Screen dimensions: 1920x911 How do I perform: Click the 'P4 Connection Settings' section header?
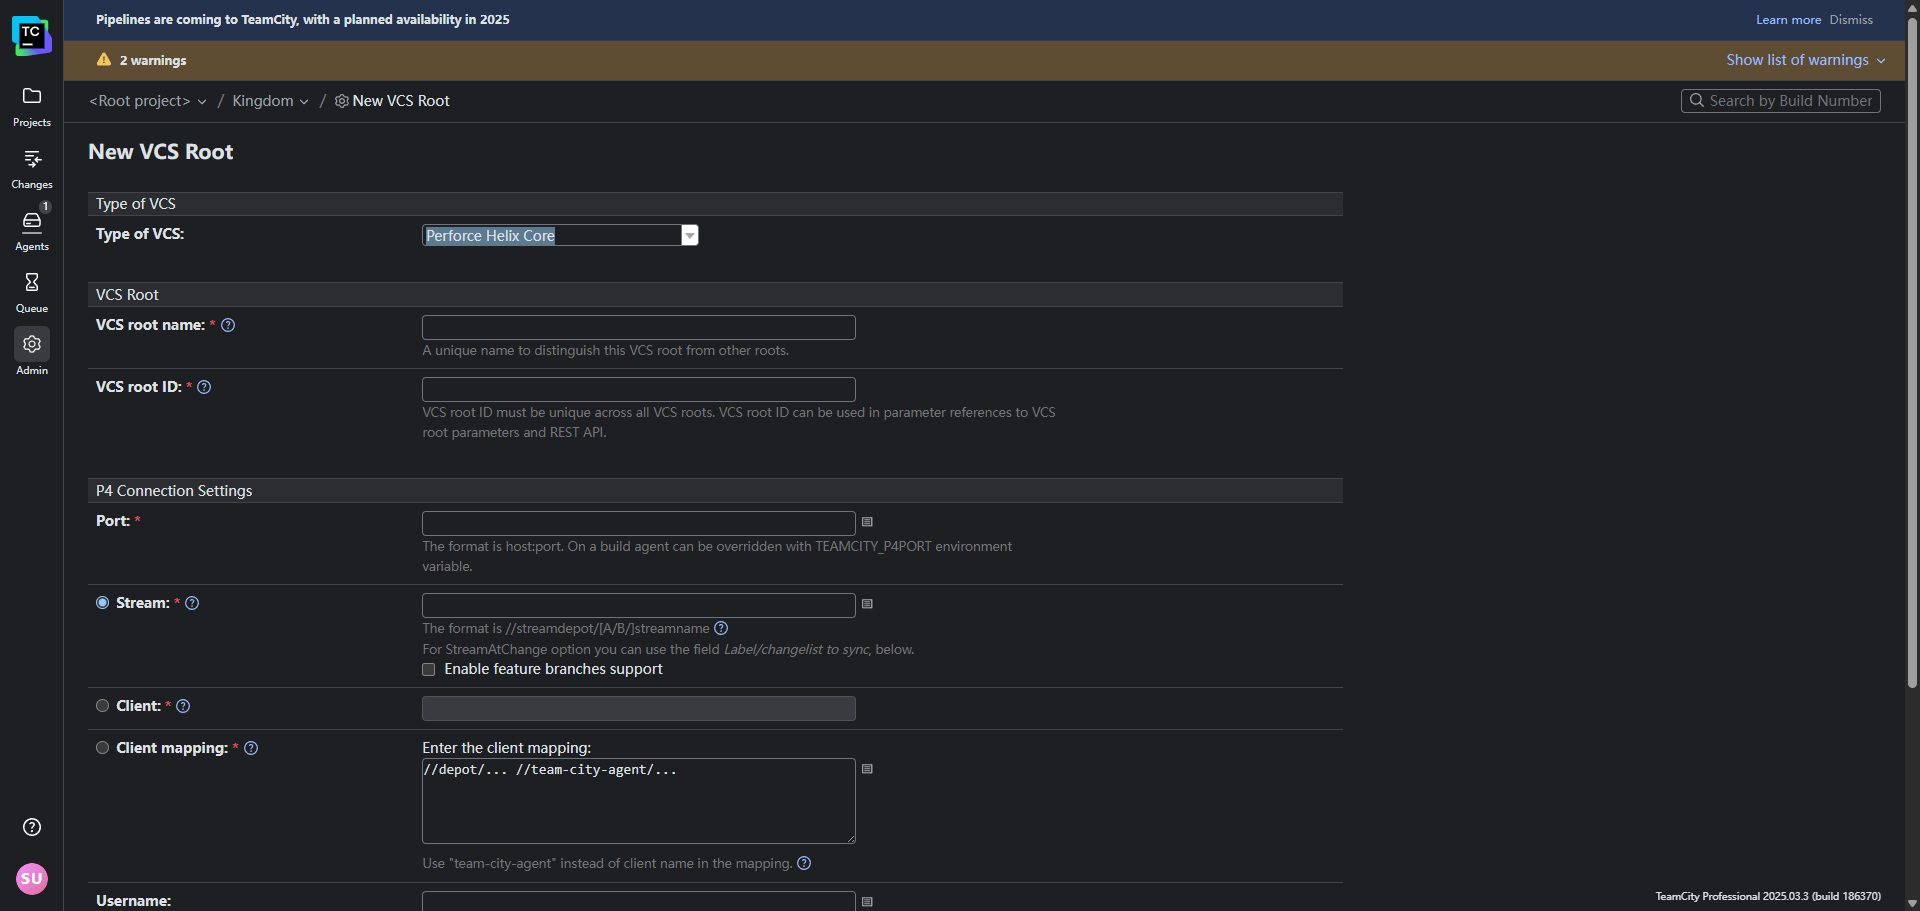click(715, 491)
